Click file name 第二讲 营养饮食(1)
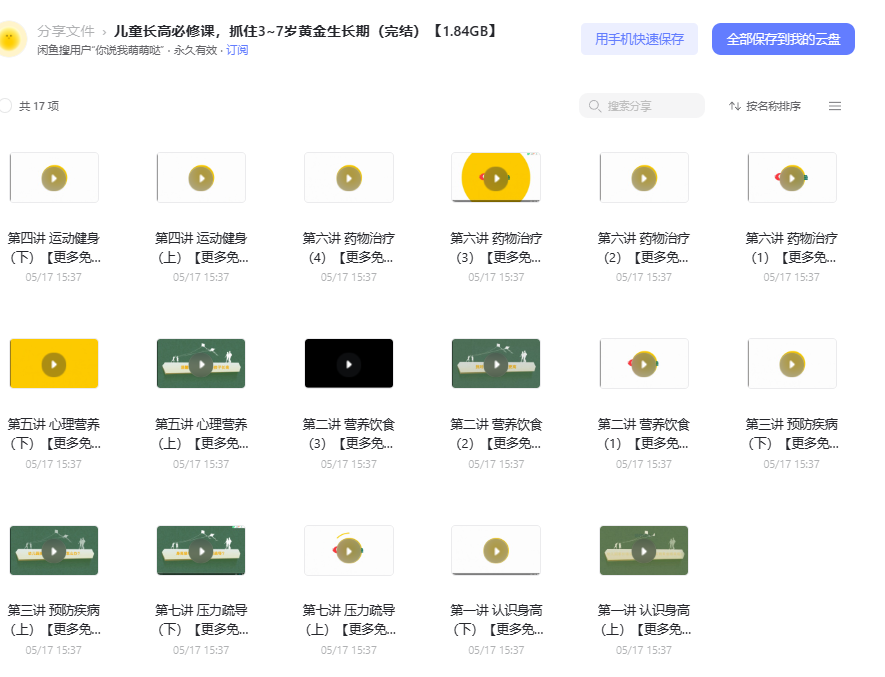The width and height of the screenshot is (885, 677). click(x=644, y=434)
